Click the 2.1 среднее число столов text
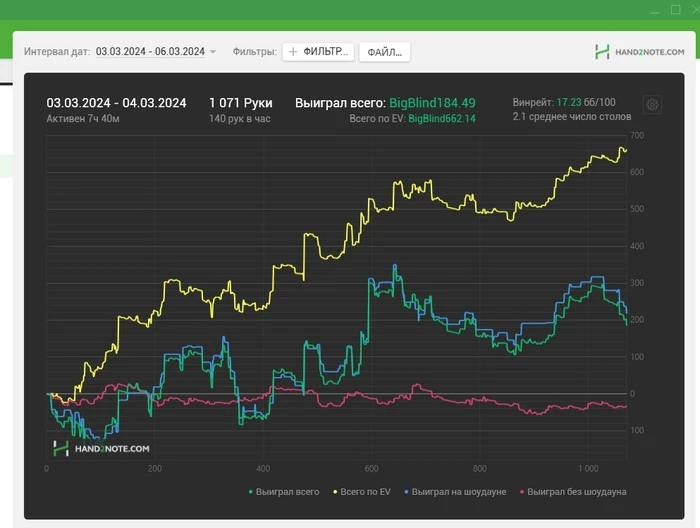The height and width of the screenshot is (528, 700). [572, 117]
